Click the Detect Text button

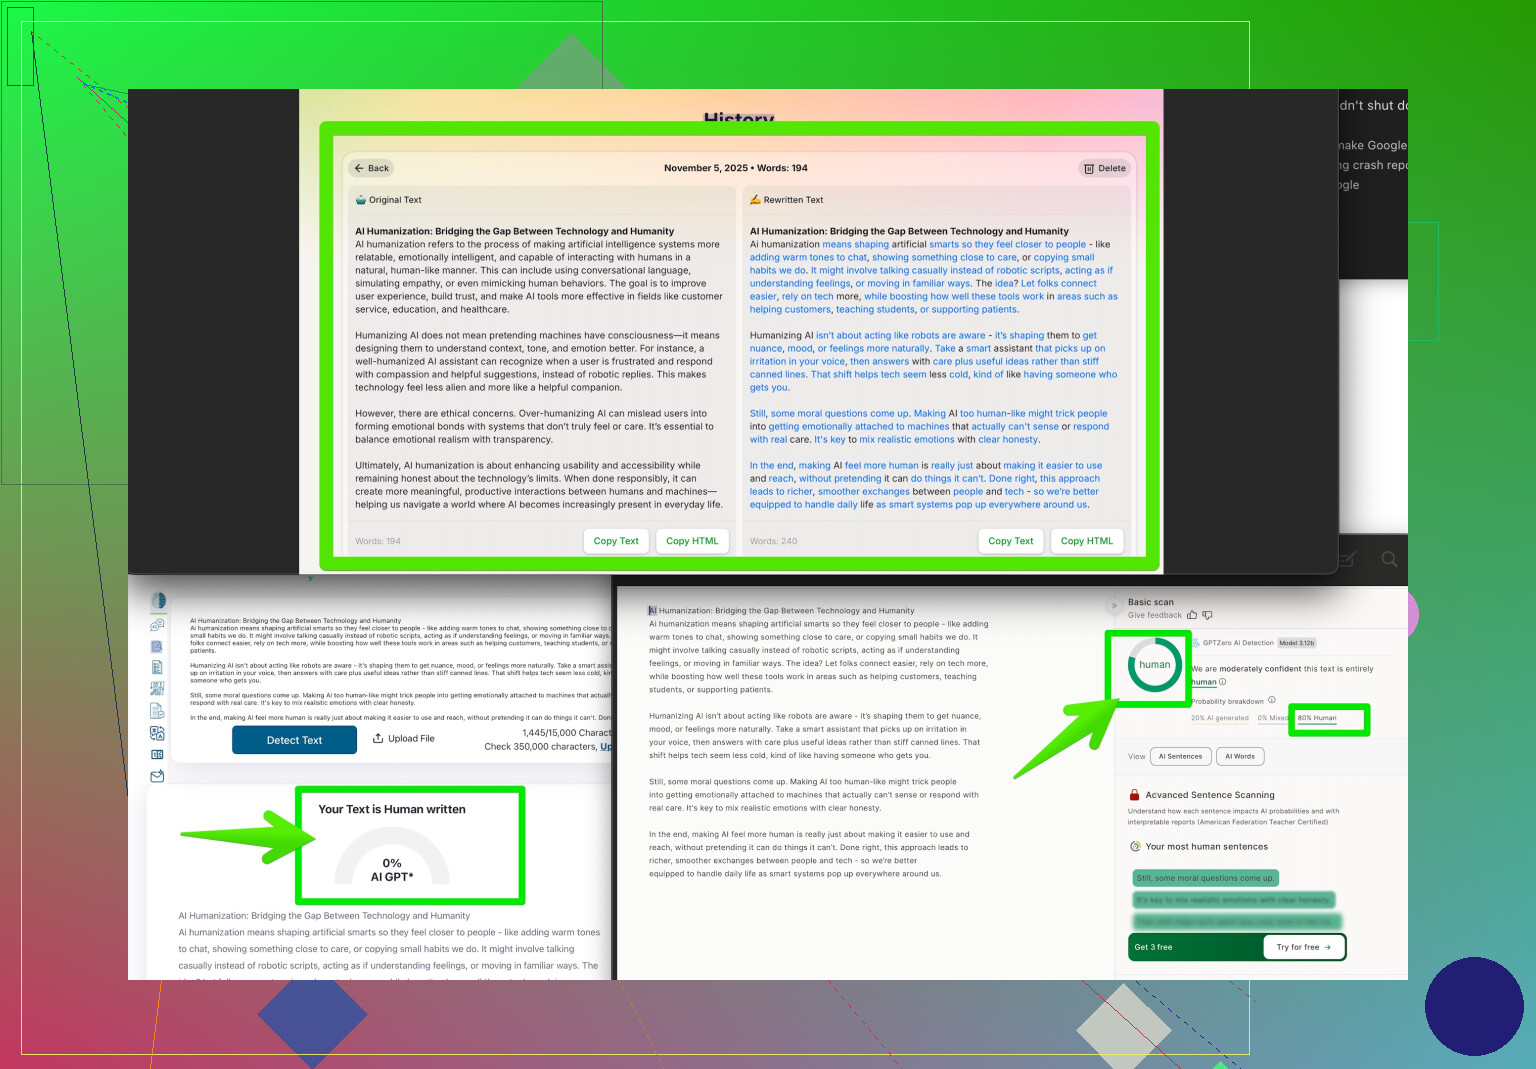click(294, 739)
